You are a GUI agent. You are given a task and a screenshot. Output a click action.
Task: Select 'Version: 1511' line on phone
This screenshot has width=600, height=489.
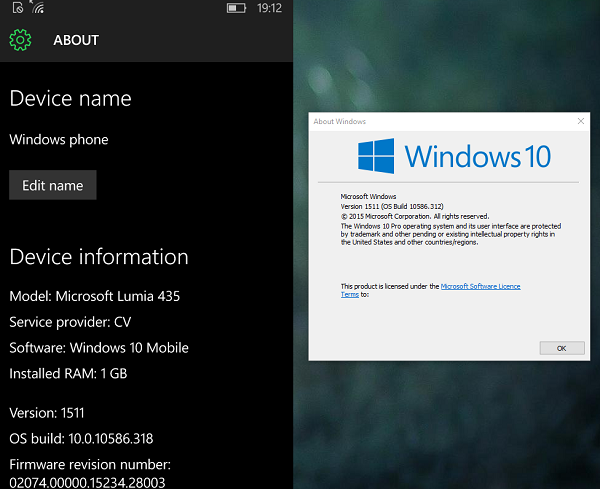(47, 413)
